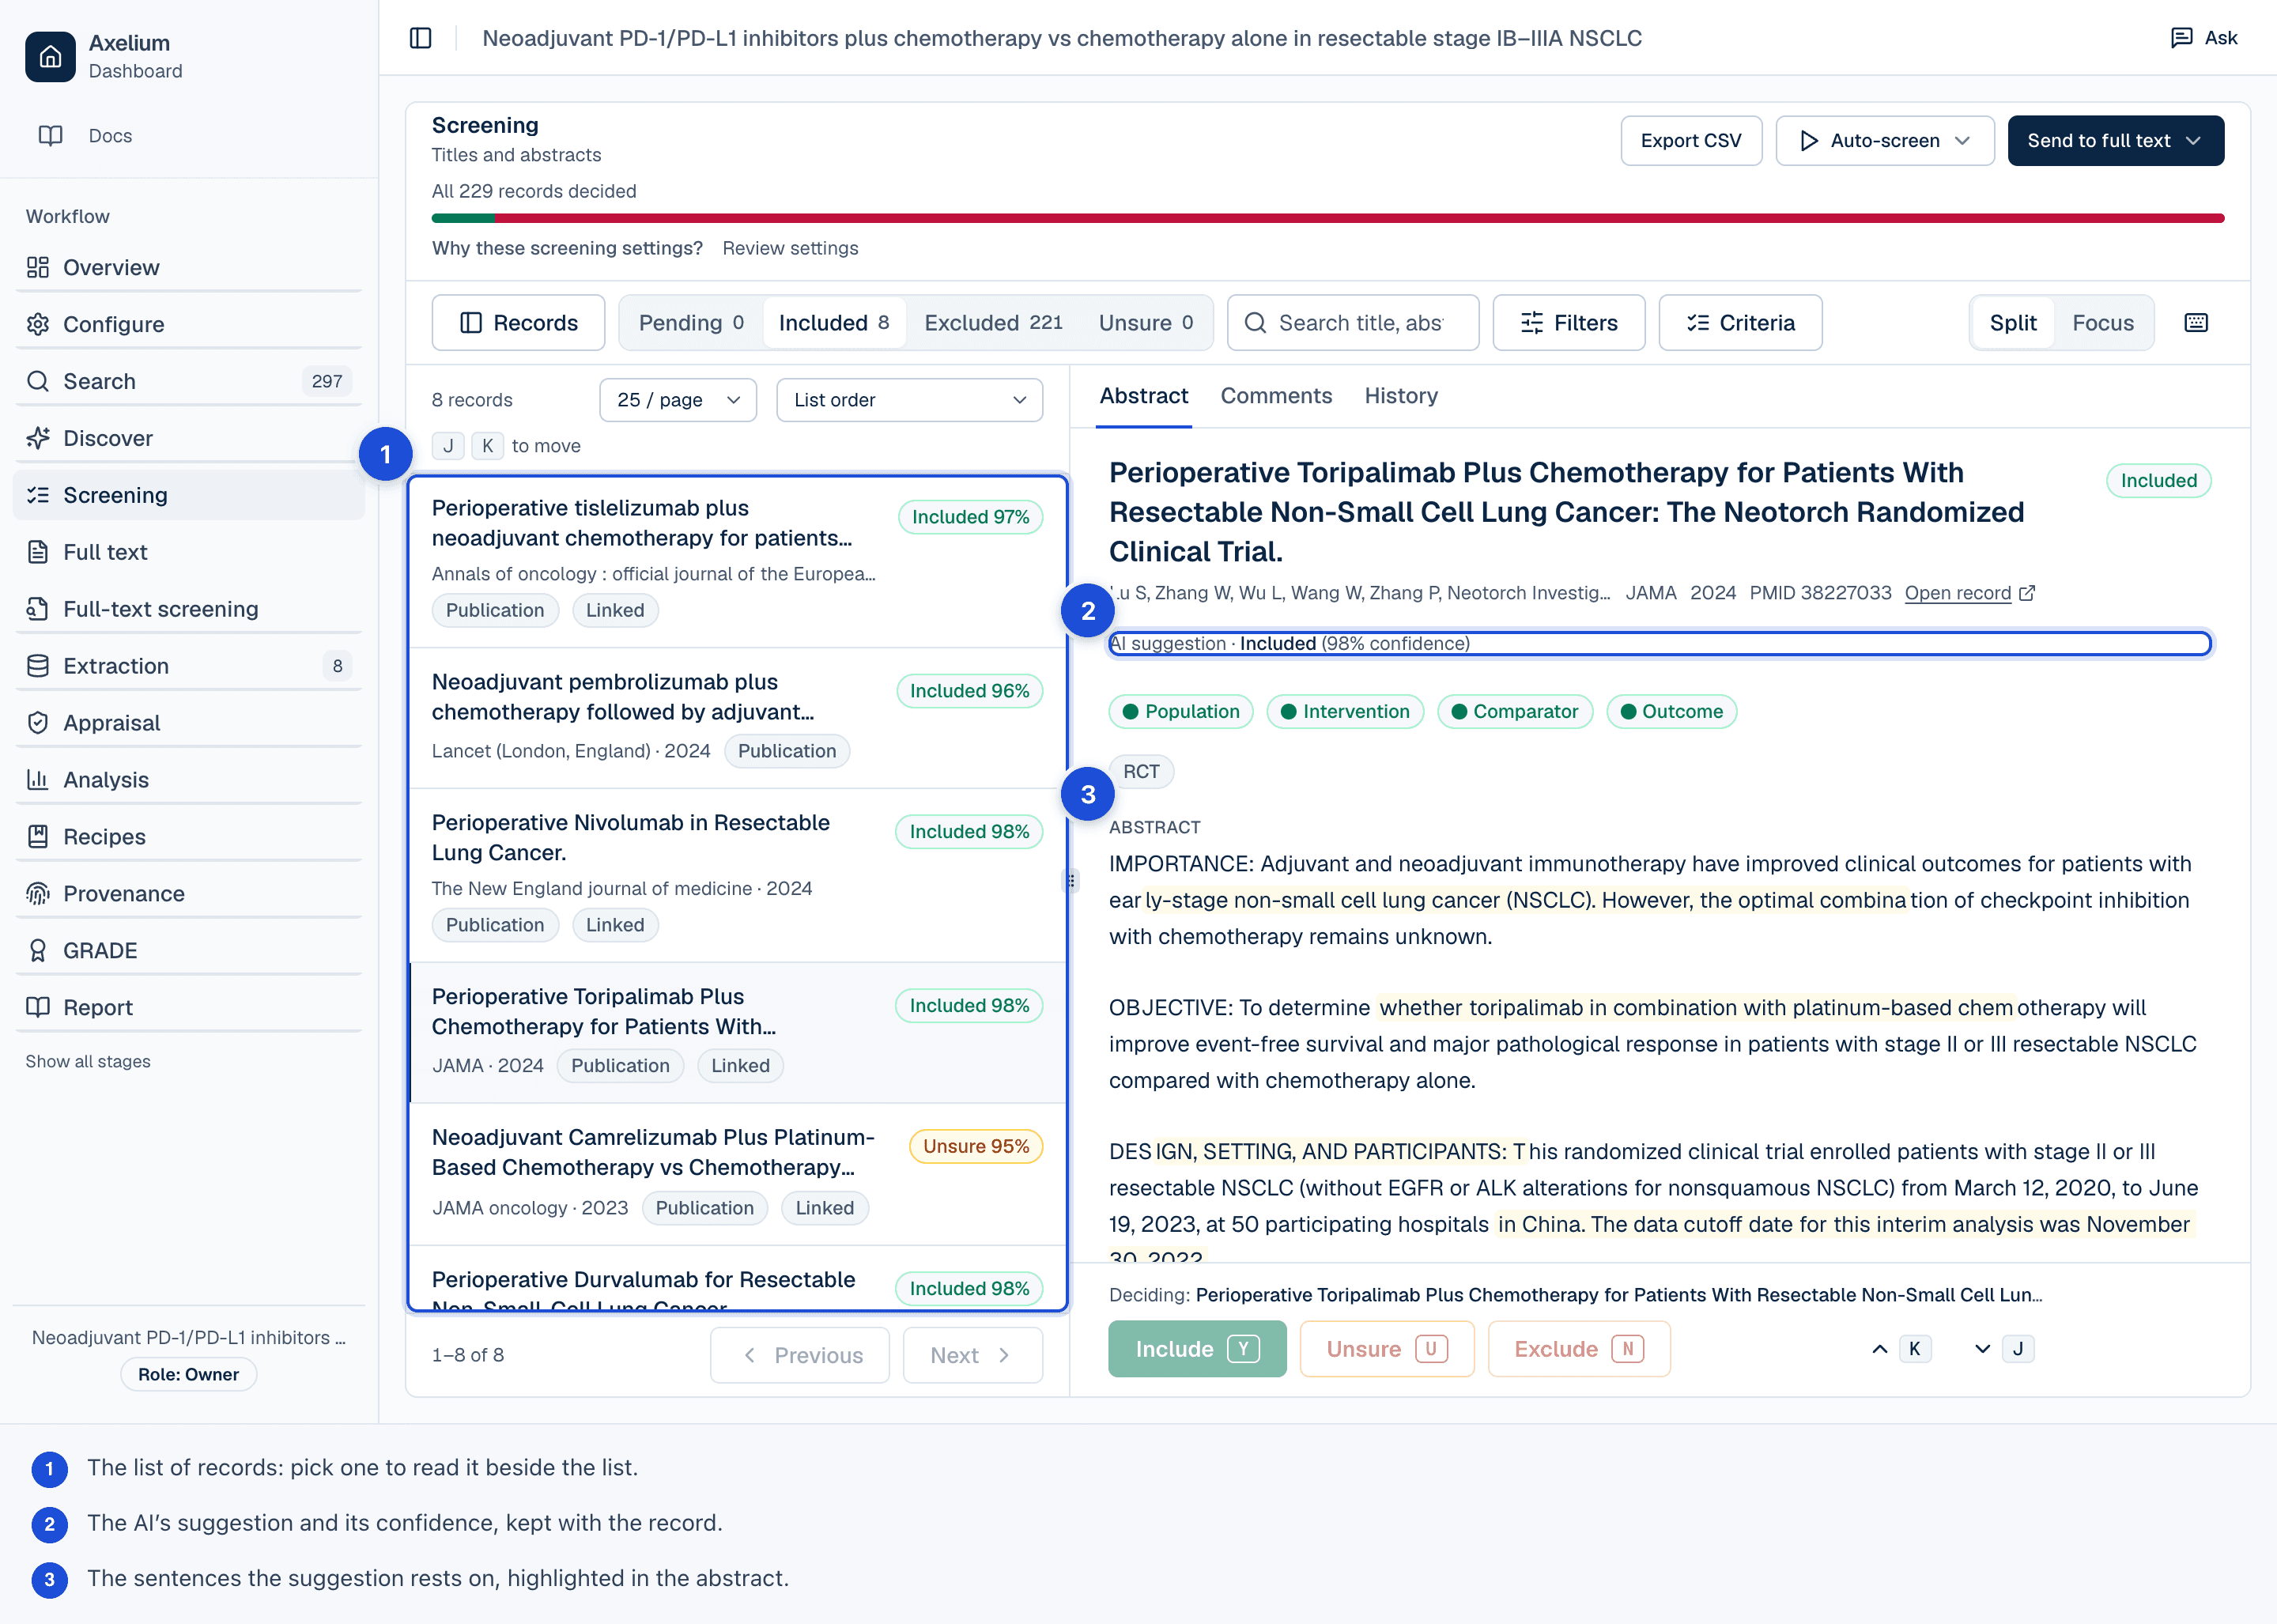Click the Discover sparkle icon
The height and width of the screenshot is (1624, 2277).
click(x=38, y=438)
